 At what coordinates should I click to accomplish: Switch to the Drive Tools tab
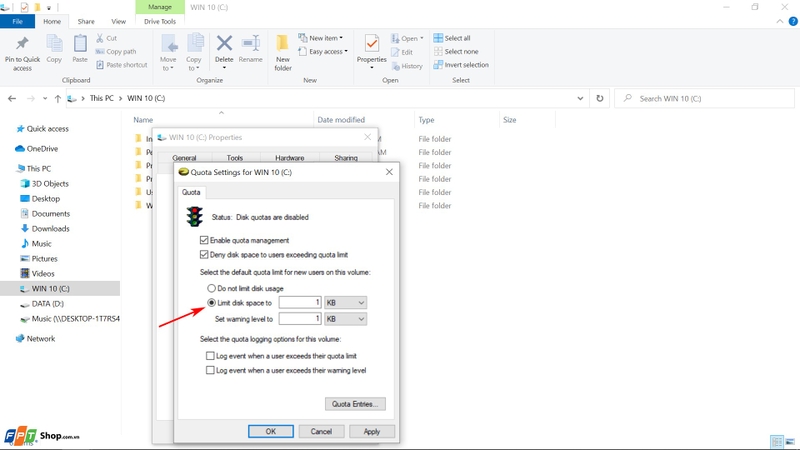coord(160,21)
